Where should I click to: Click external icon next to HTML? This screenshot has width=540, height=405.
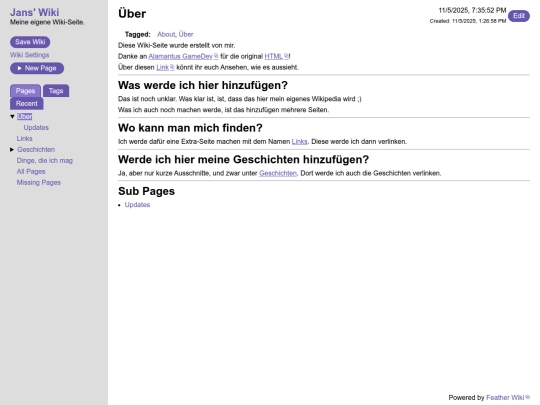[286, 56]
